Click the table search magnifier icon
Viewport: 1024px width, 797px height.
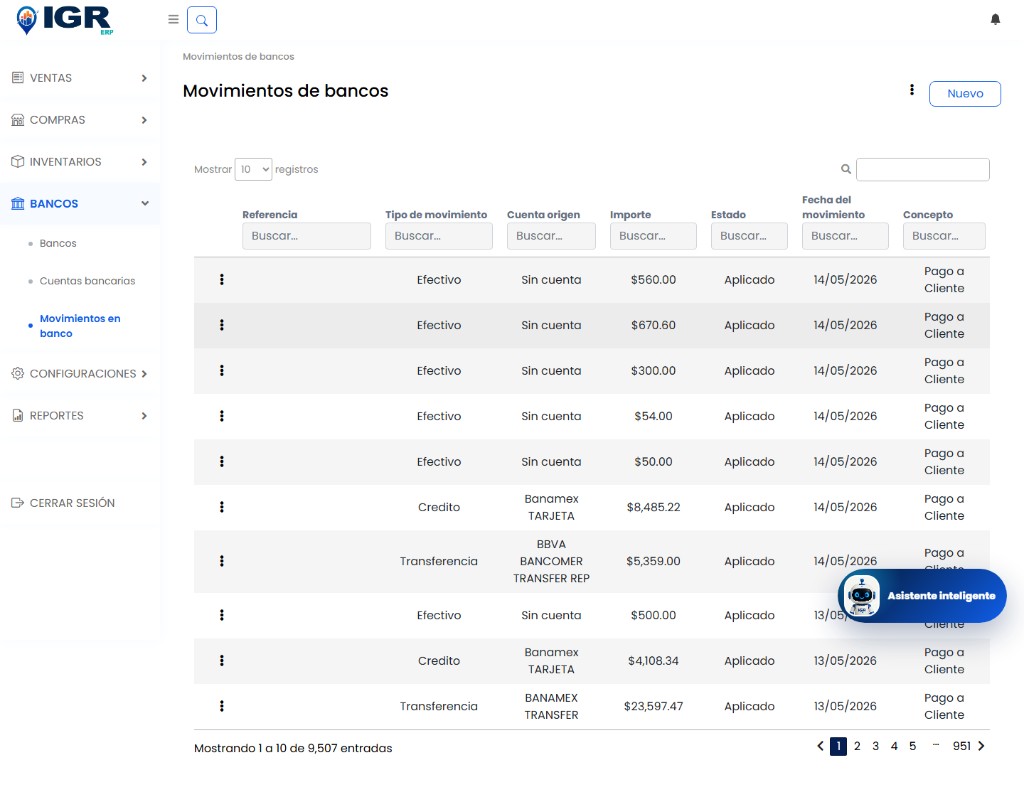coord(846,169)
